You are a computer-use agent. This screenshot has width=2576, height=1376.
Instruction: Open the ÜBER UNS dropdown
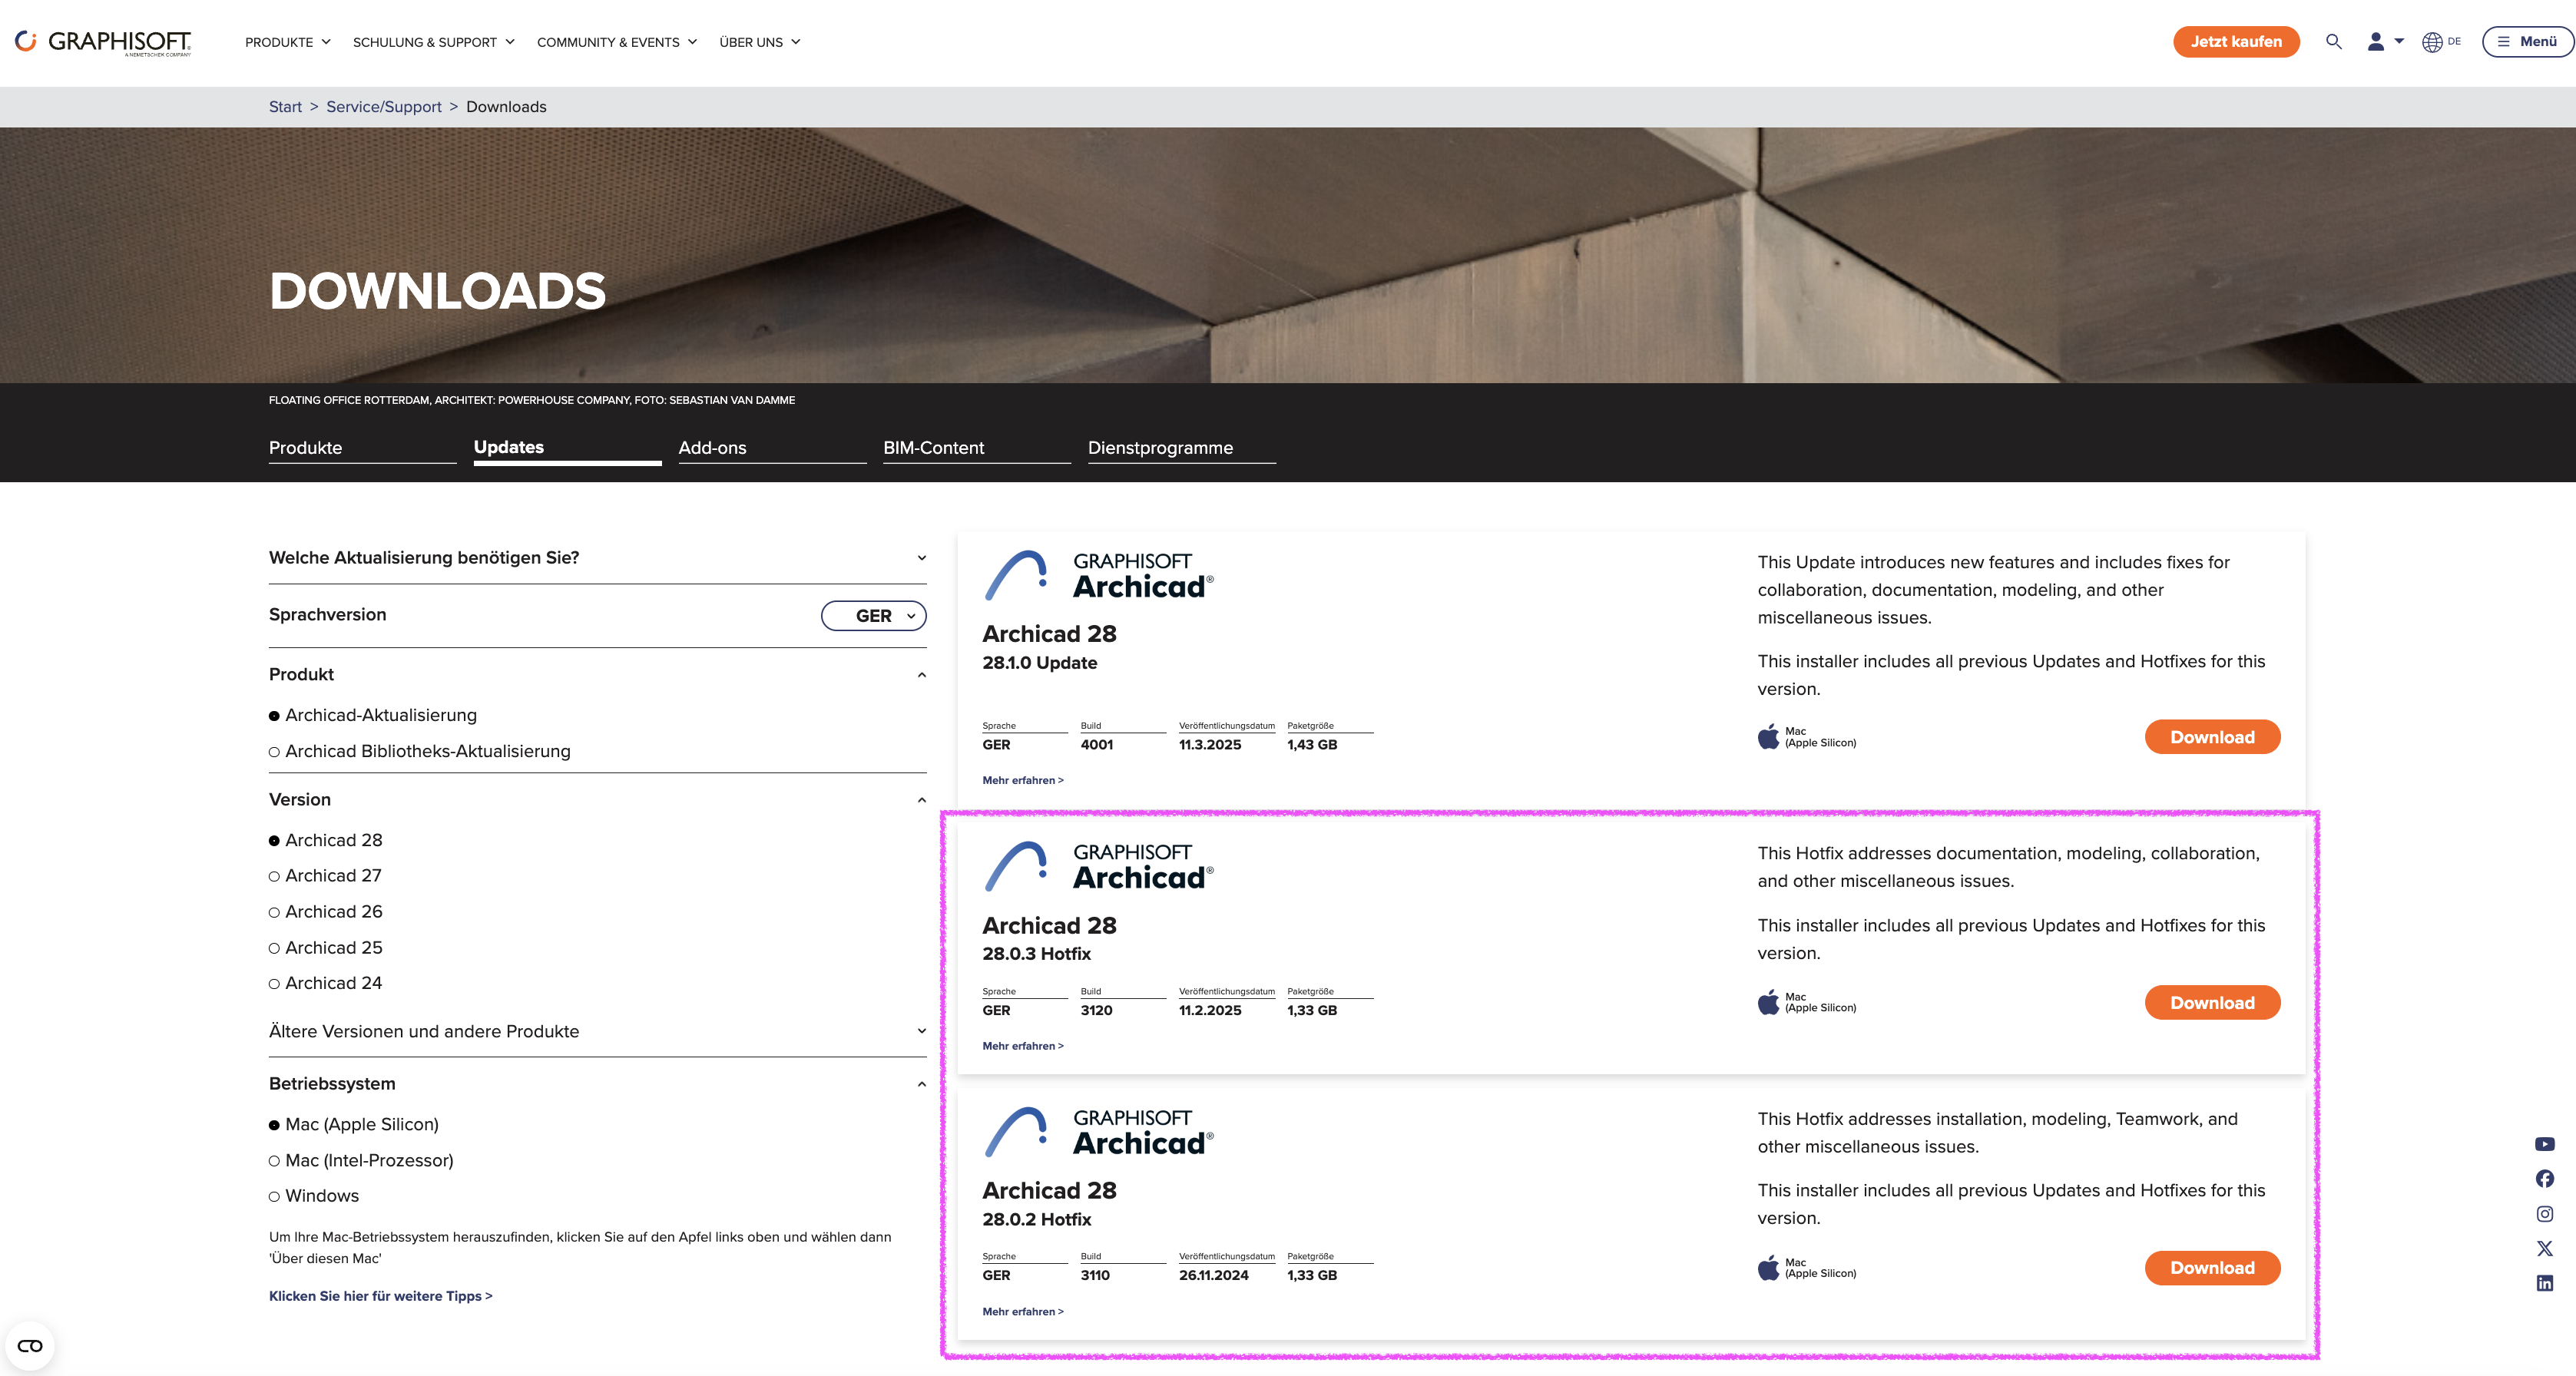point(760,42)
